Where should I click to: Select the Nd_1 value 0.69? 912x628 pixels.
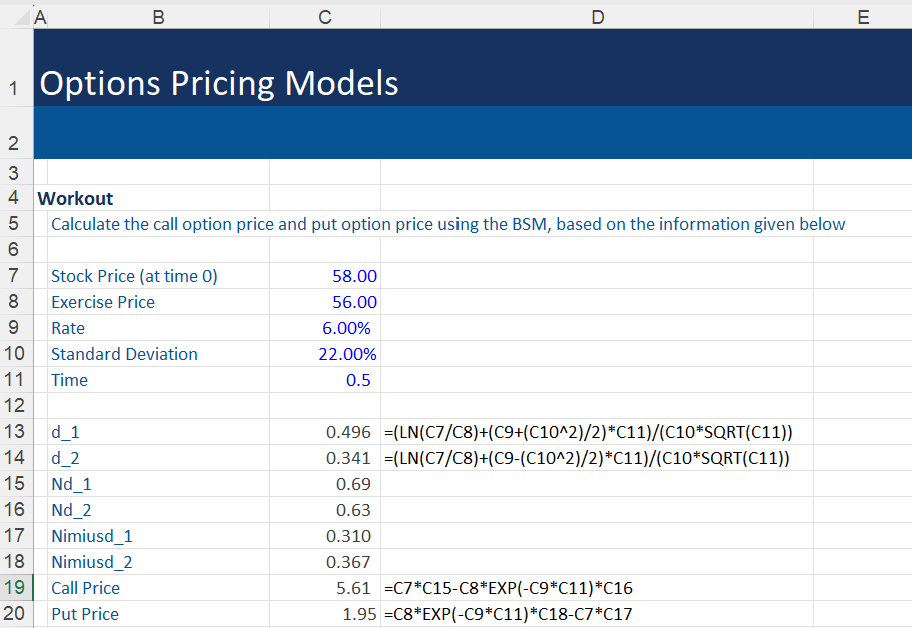324,484
